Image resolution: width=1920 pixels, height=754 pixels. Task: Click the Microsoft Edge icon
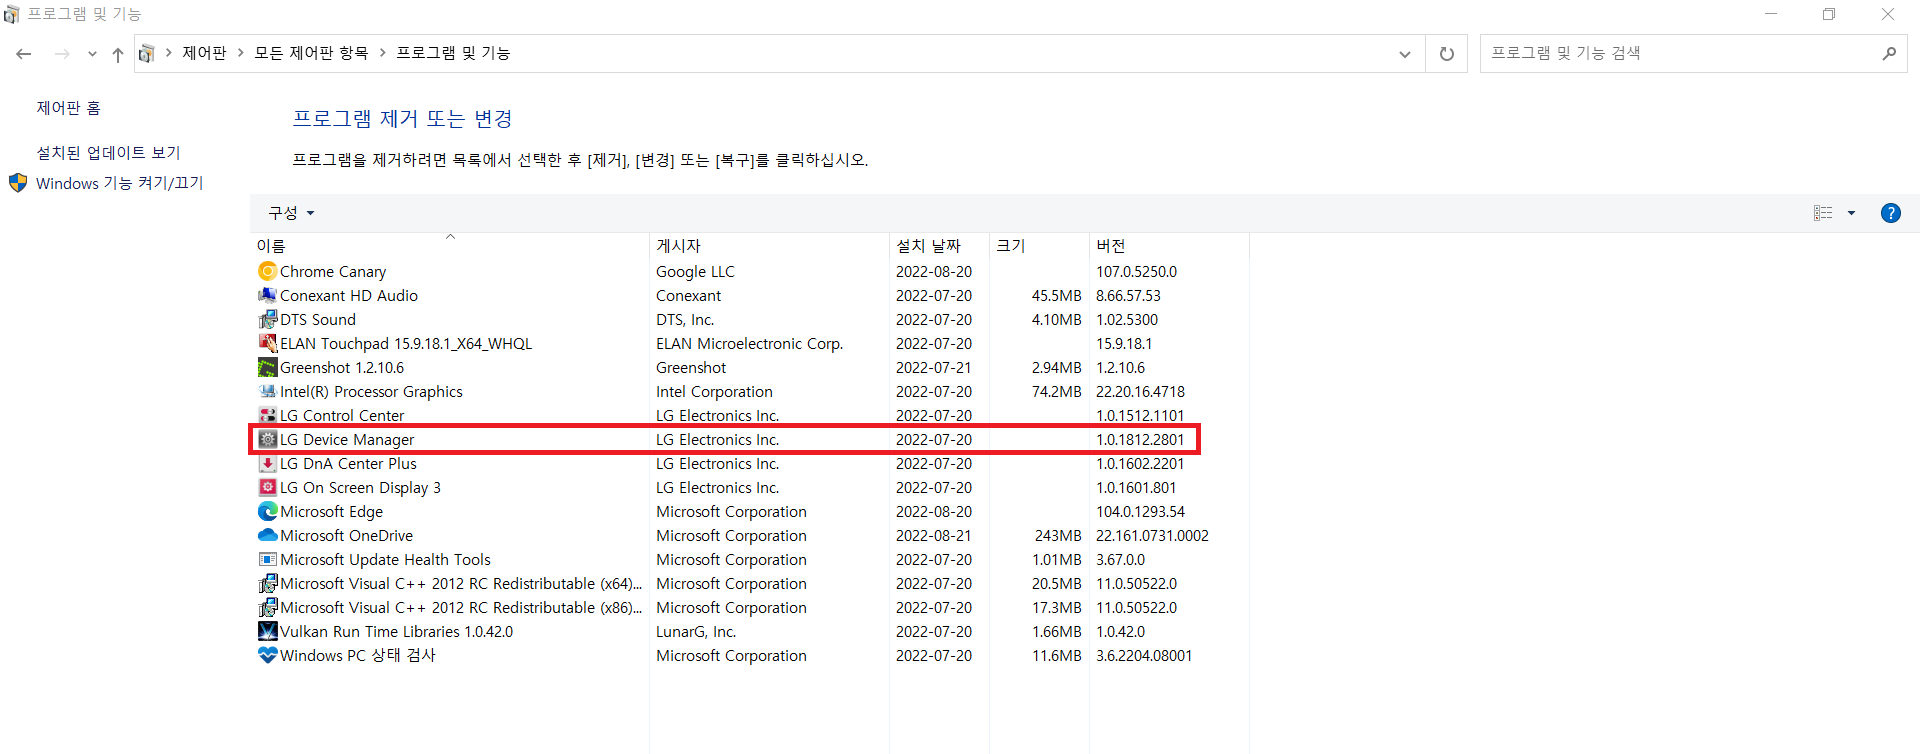click(x=267, y=511)
